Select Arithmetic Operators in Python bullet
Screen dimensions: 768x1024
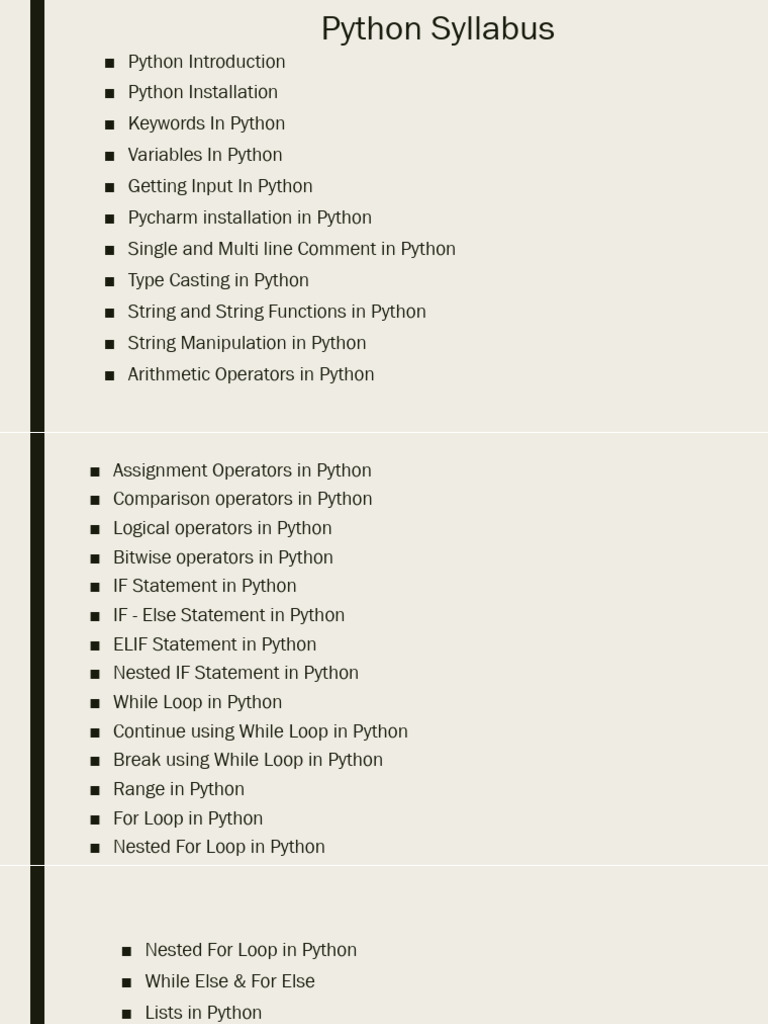click(x=251, y=374)
